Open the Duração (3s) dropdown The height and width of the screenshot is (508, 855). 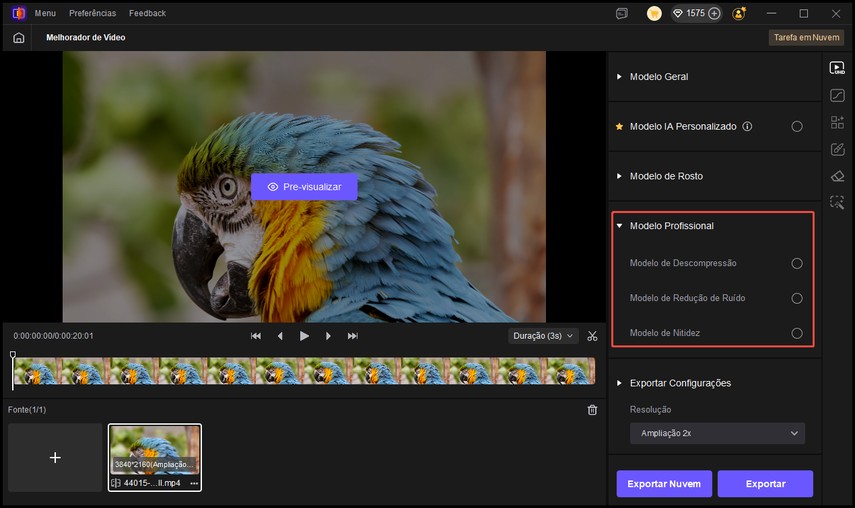click(543, 336)
